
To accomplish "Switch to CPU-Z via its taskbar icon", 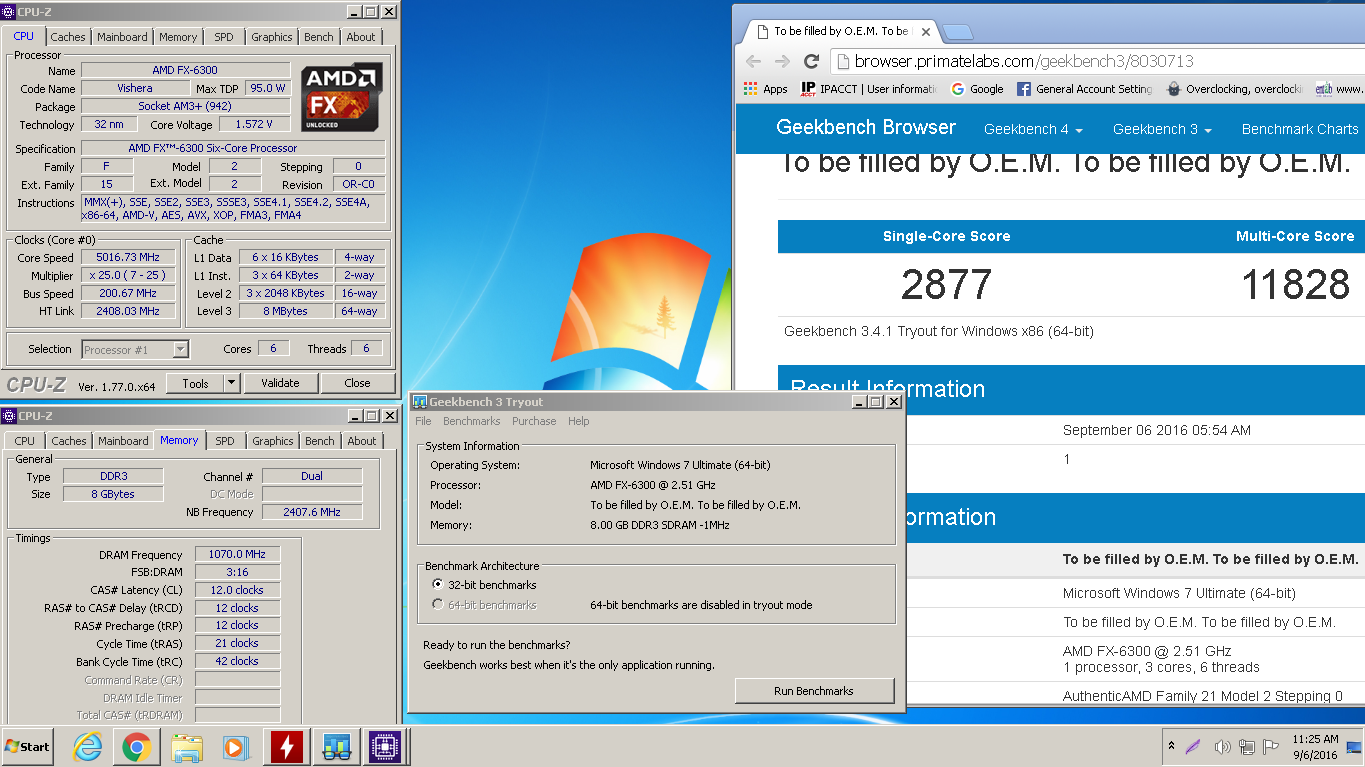I will 384,747.
